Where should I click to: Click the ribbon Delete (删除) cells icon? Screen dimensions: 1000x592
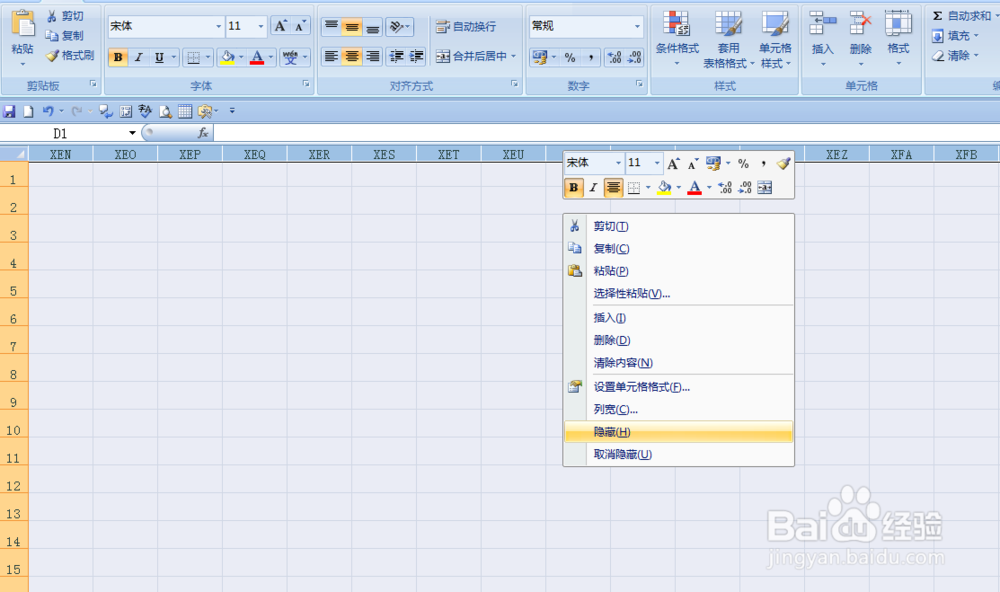pos(860,24)
